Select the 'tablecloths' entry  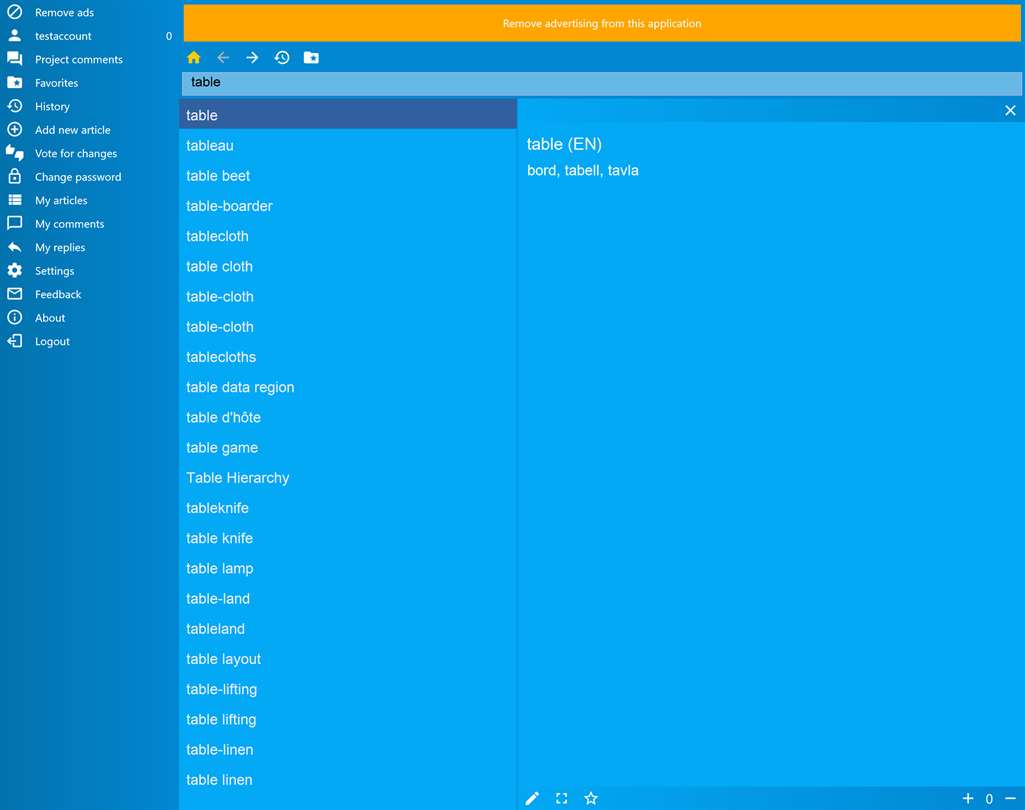348,357
